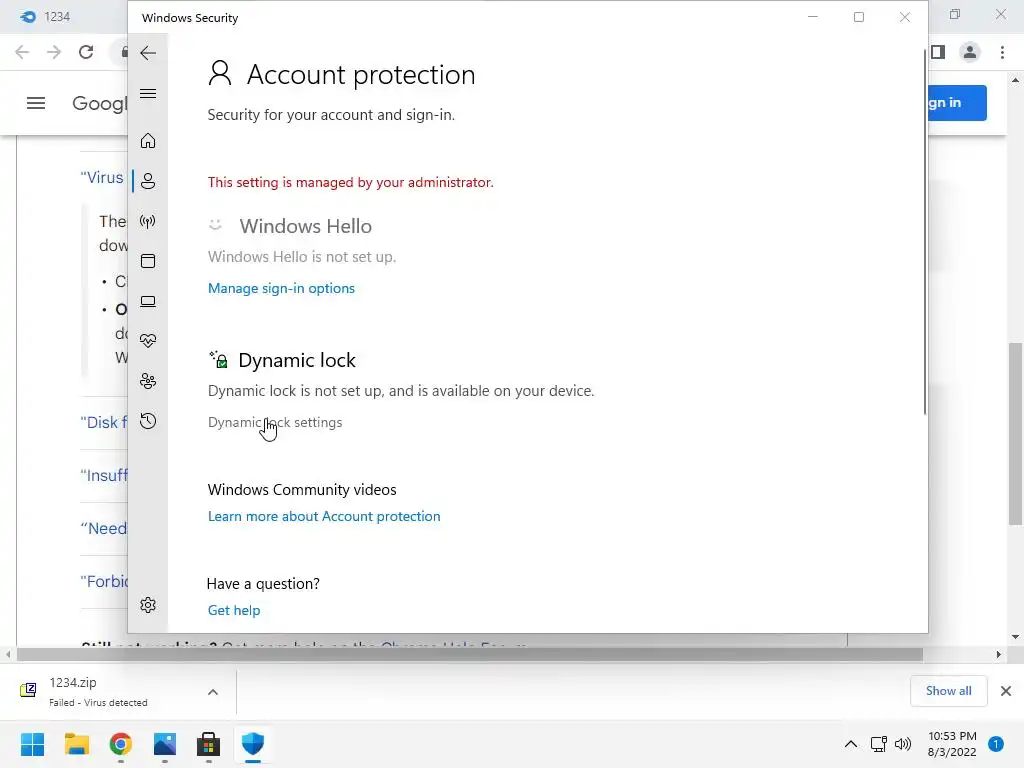Screen dimensions: 1024x768
Task: Expand the "Insuff" help topic
Action: pos(104,475)
